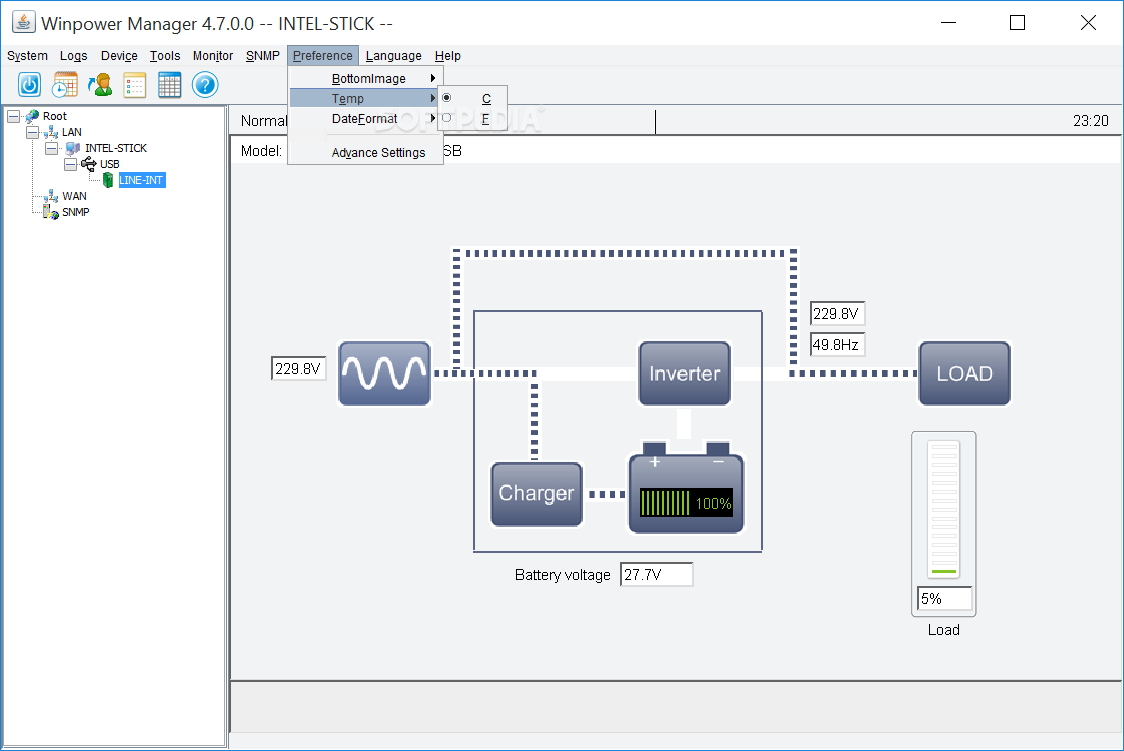Click the Java app icon in title bar

pyautogui.click(x=24, y=23)
